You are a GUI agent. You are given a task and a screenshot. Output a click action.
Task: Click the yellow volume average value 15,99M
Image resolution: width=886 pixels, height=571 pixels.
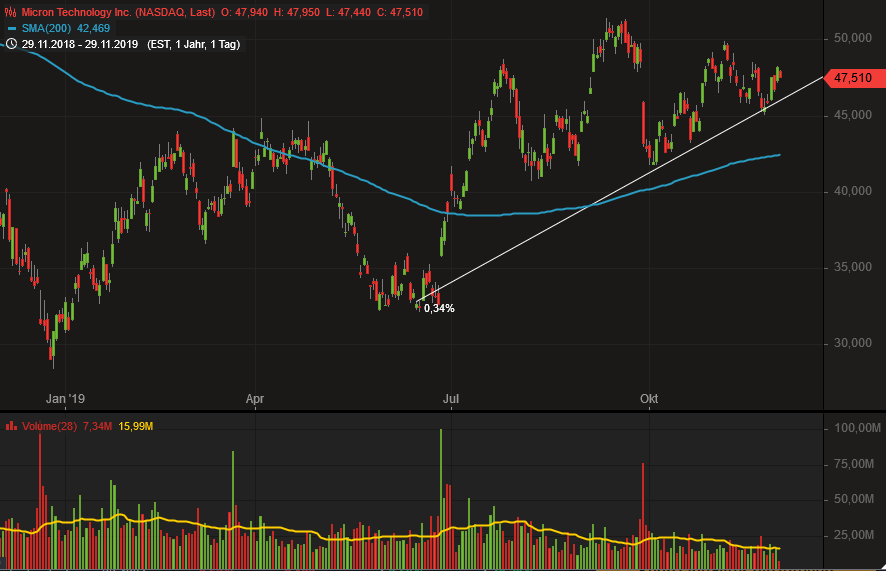pos(135,426)
